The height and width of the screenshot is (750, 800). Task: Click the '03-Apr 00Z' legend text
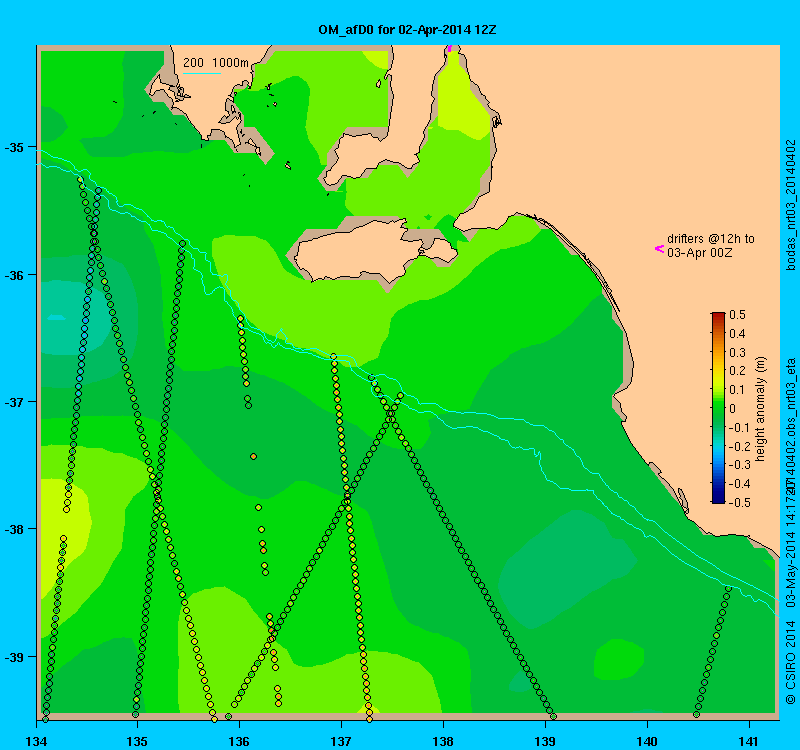point(699,253)
